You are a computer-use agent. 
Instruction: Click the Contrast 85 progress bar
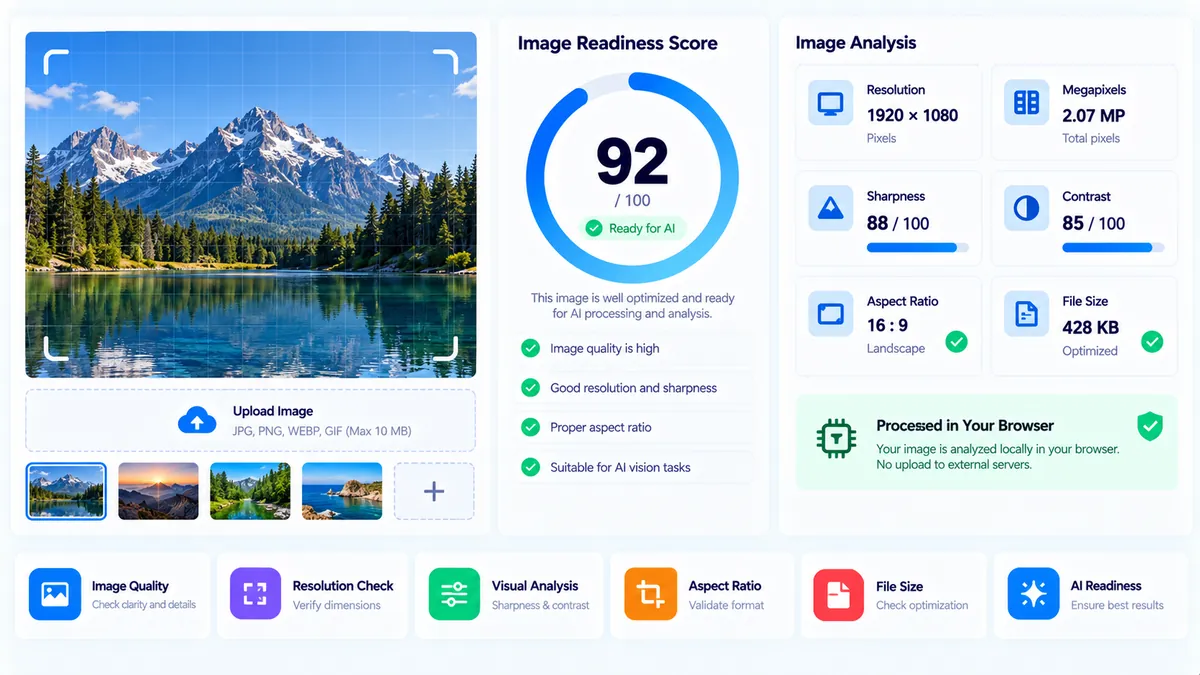pyautogui.click(x=1114, y=247)
